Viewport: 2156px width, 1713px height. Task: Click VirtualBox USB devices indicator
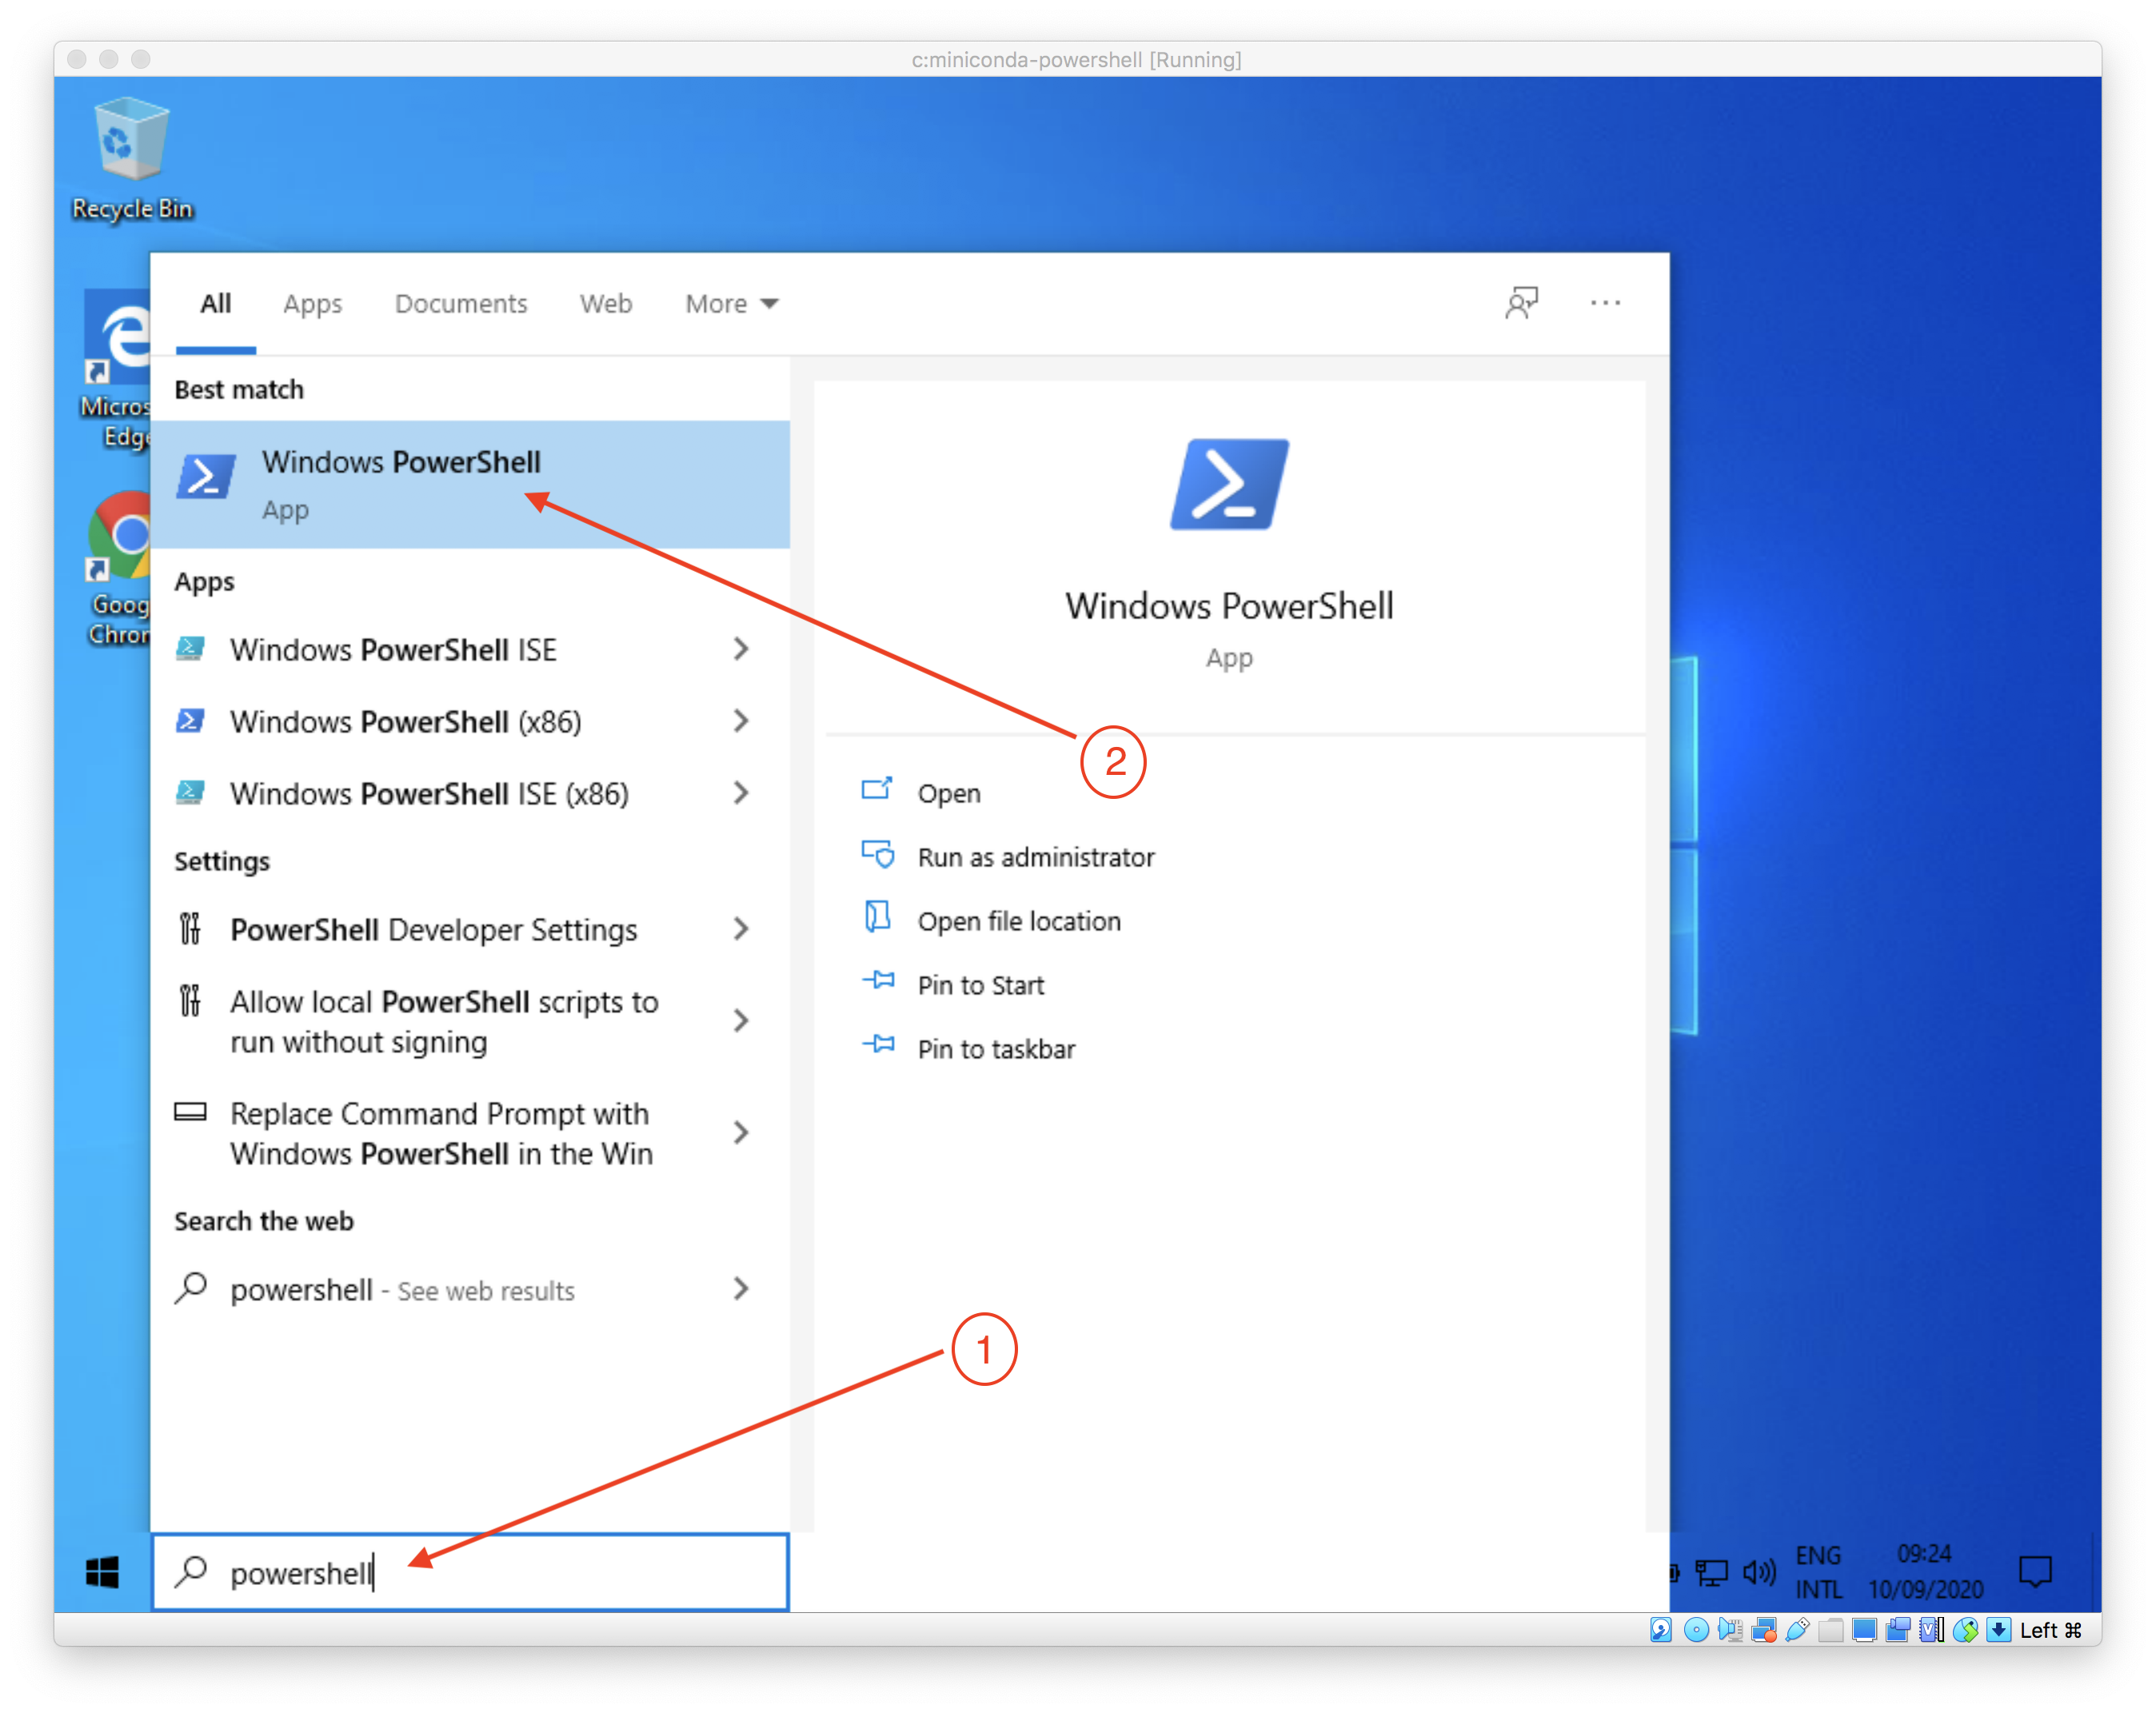tap(1798, 1630)
